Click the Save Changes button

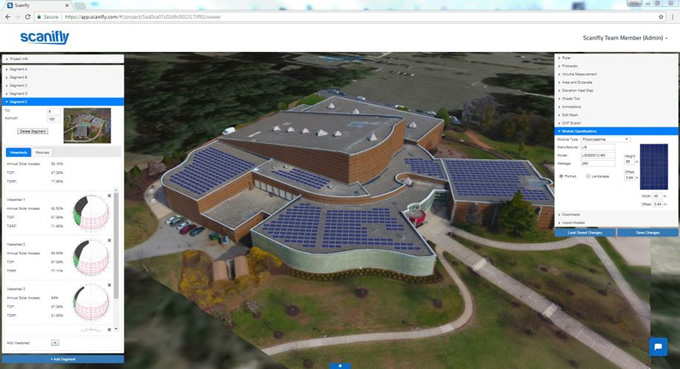[x=647, y=233]
